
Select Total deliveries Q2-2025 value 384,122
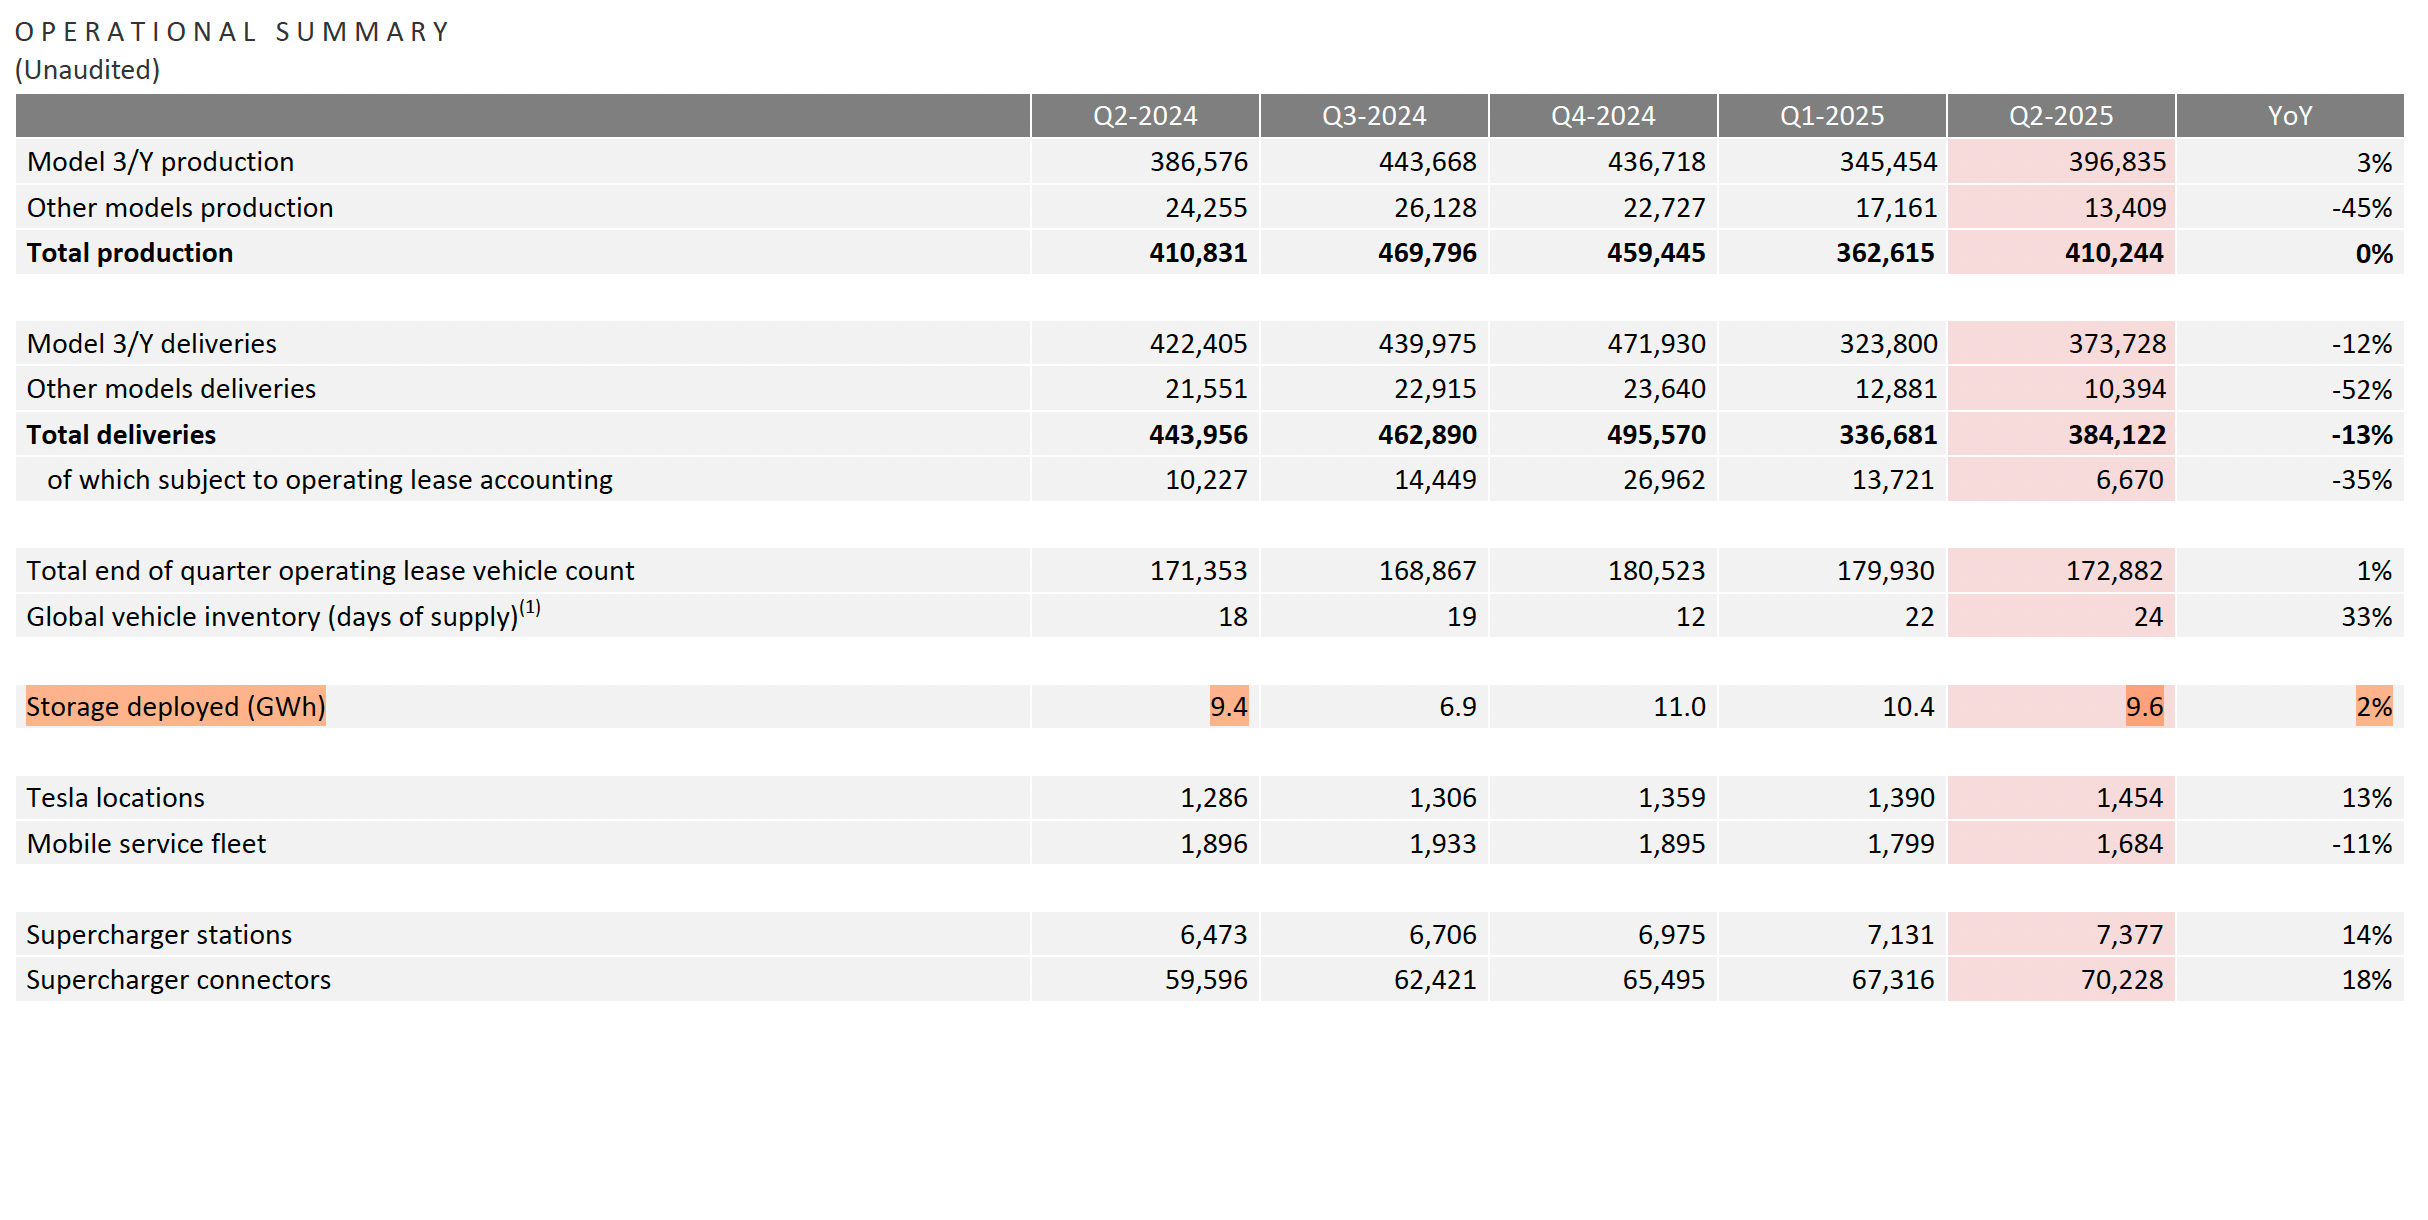click(x=2116, y=435)
